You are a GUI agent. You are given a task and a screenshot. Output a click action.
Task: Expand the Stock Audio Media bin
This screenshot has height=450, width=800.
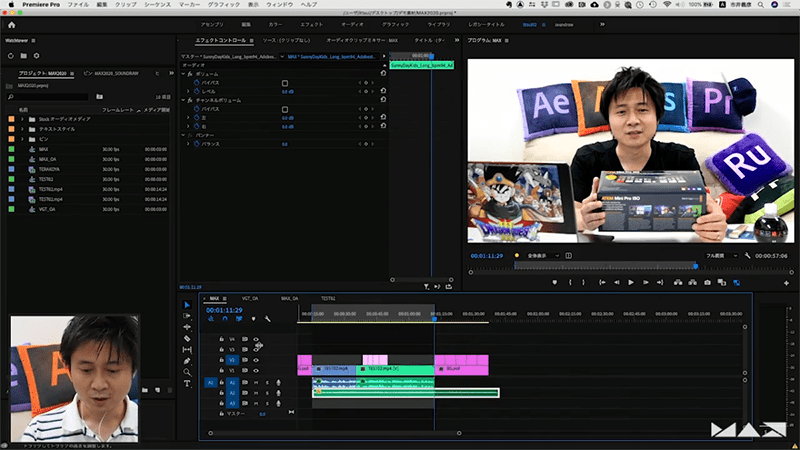(x=22, y=119)
